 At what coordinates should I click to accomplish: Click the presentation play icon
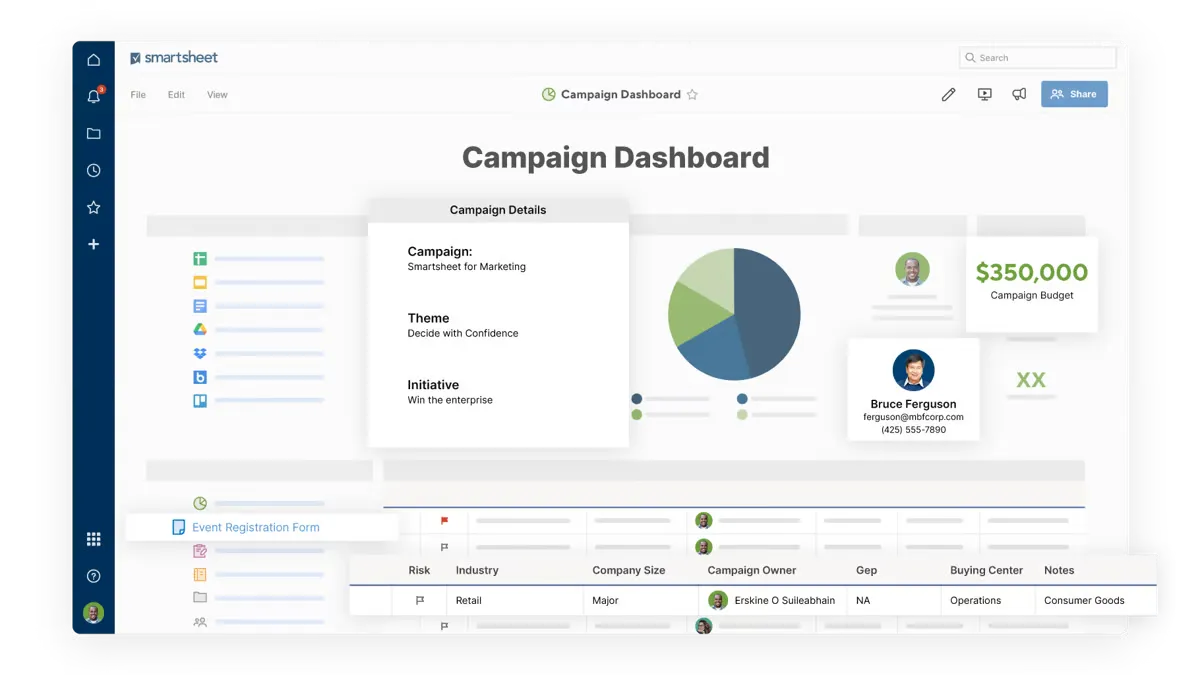(984, 94)
